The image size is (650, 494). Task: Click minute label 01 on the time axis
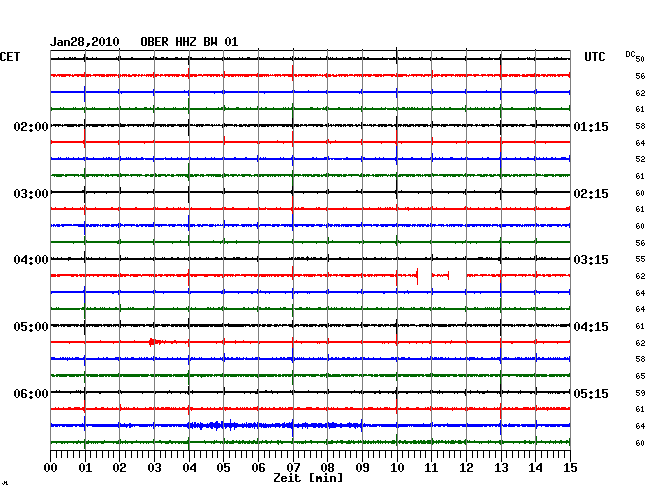85,467
